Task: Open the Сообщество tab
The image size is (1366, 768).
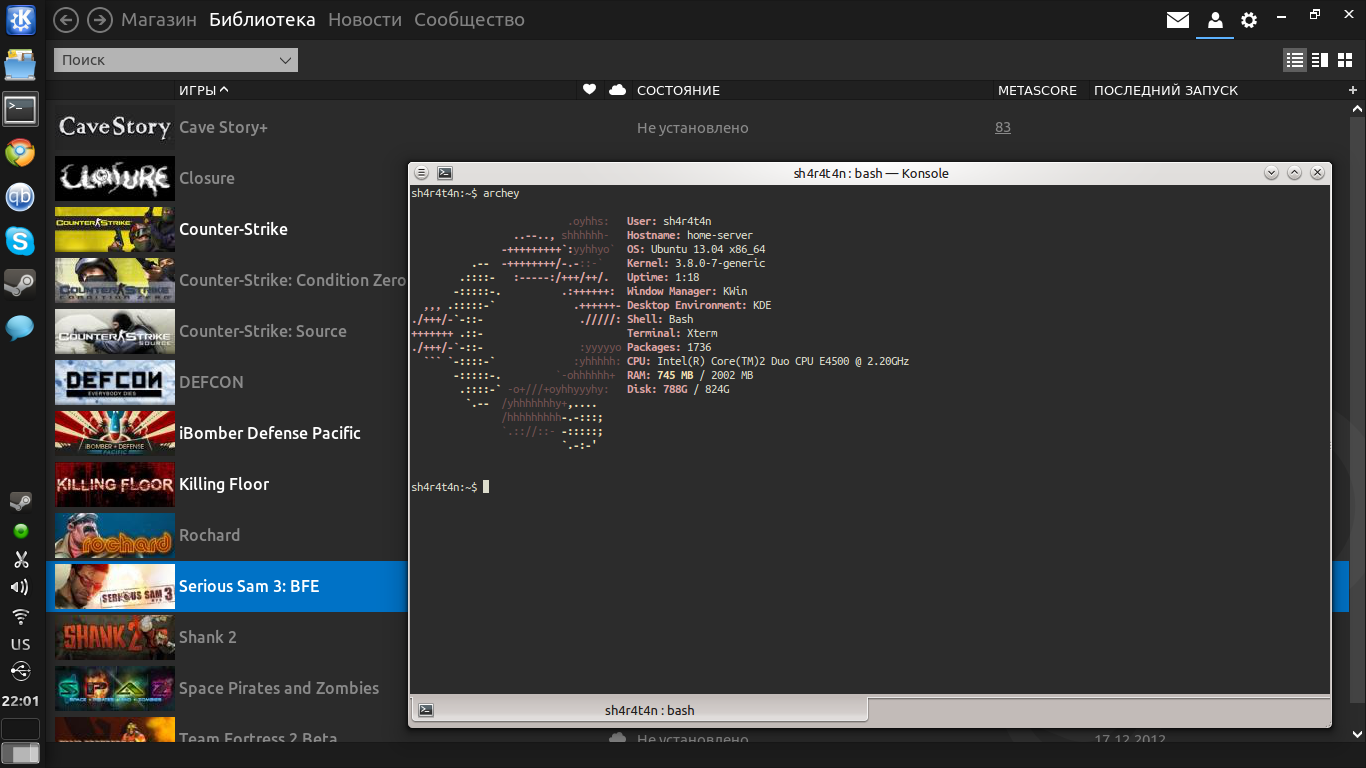Action: (x=469, y=20)
